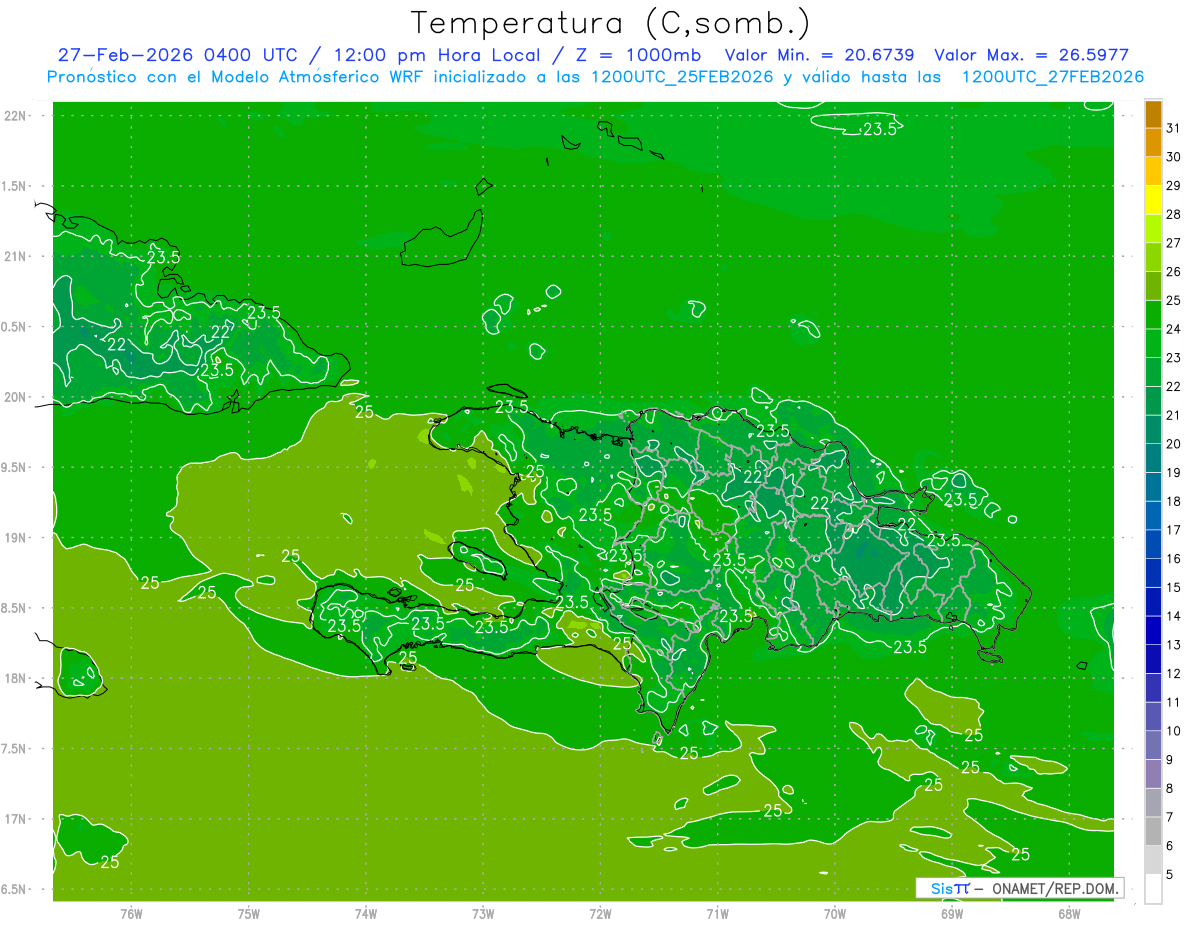
Task: Click the 20N latitude axis label
Action: tap(16, 397)
